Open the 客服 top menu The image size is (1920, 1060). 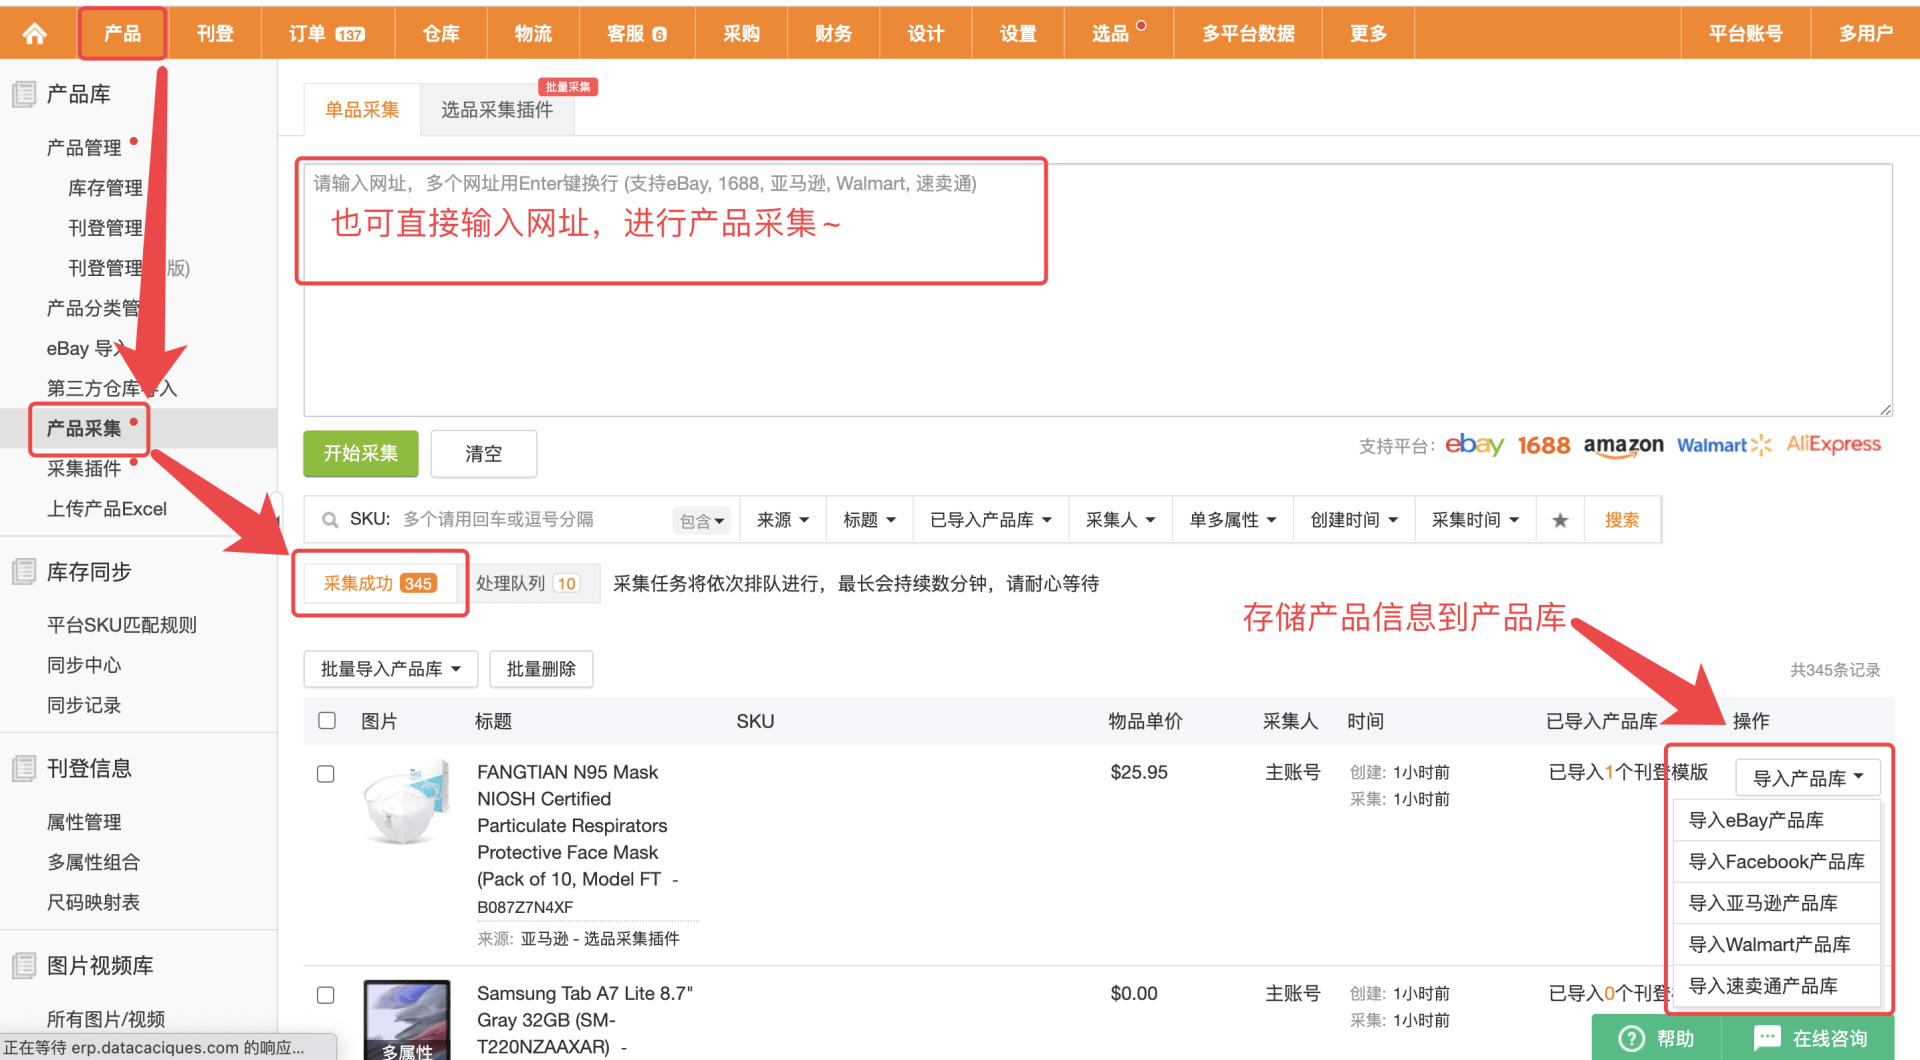[x=637, y=34]
